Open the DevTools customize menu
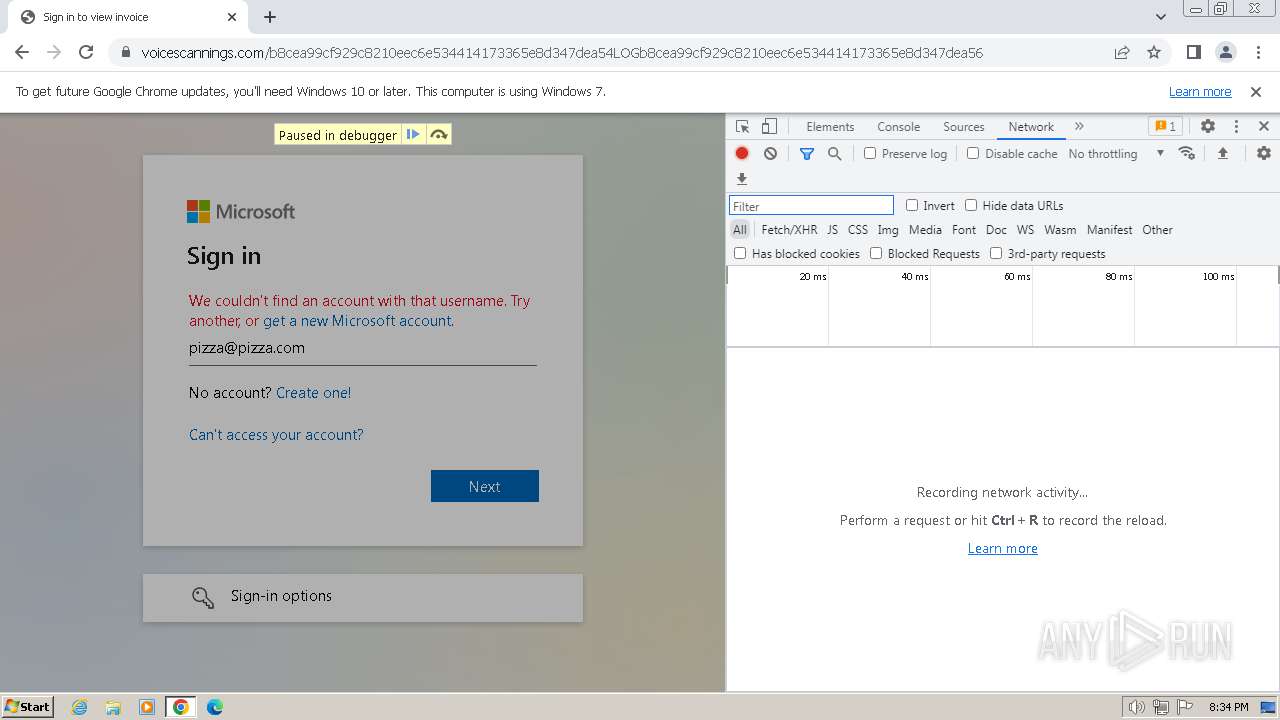The width and height of the screenshot is (1280, 720). tap(1236, 127)
